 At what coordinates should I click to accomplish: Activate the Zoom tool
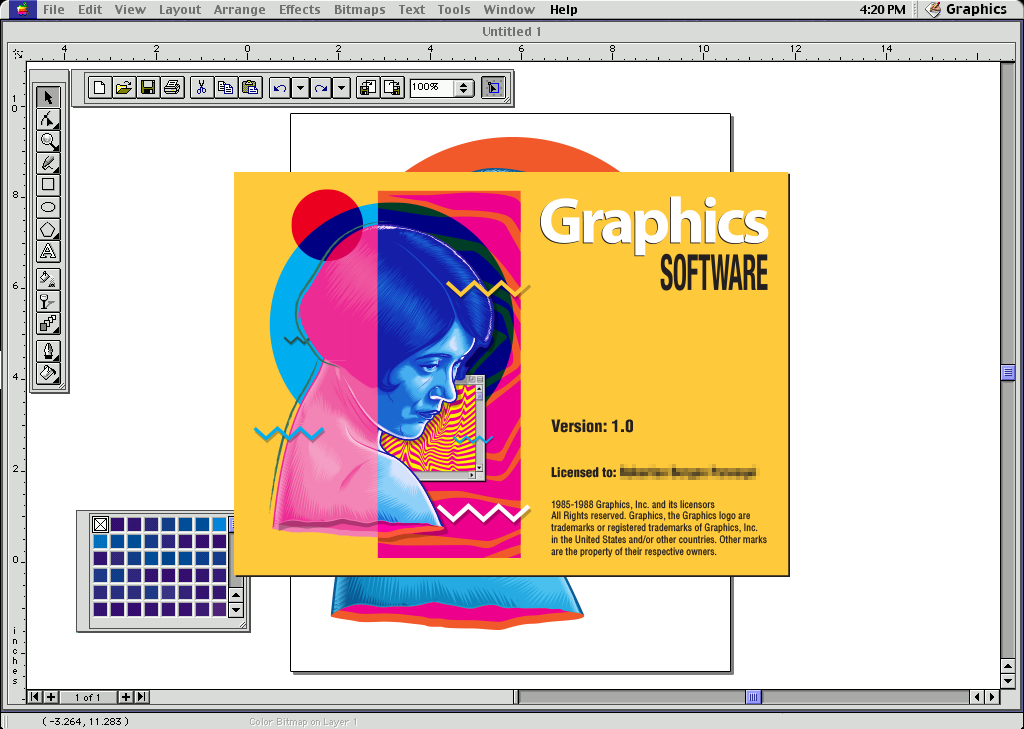tap(46, 141)
